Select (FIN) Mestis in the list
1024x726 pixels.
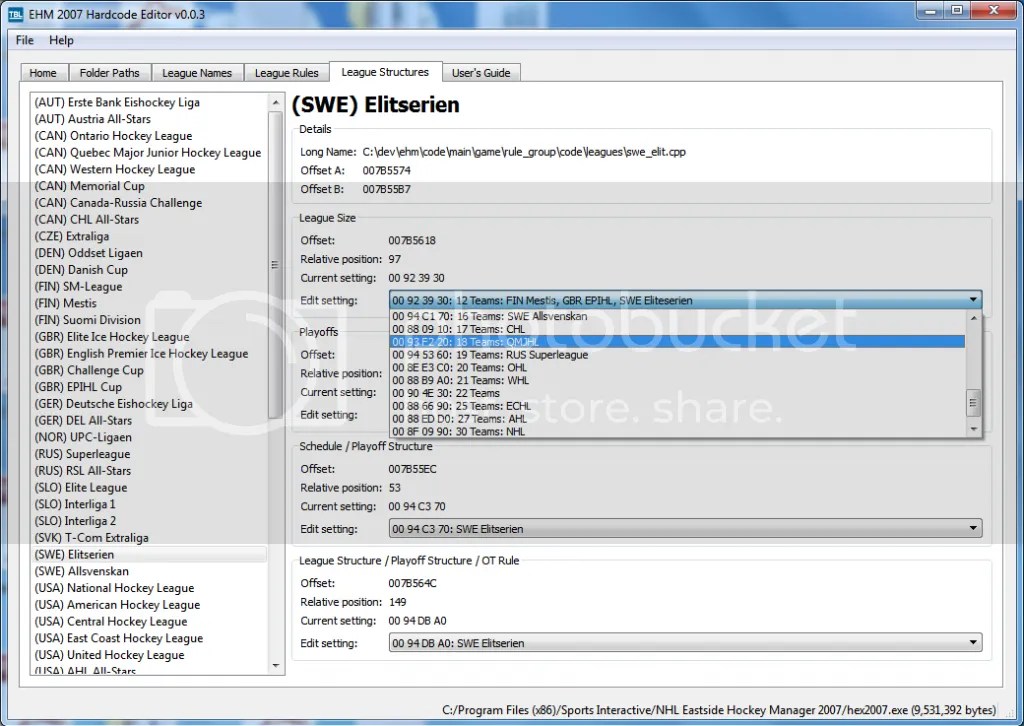point(150,304)
